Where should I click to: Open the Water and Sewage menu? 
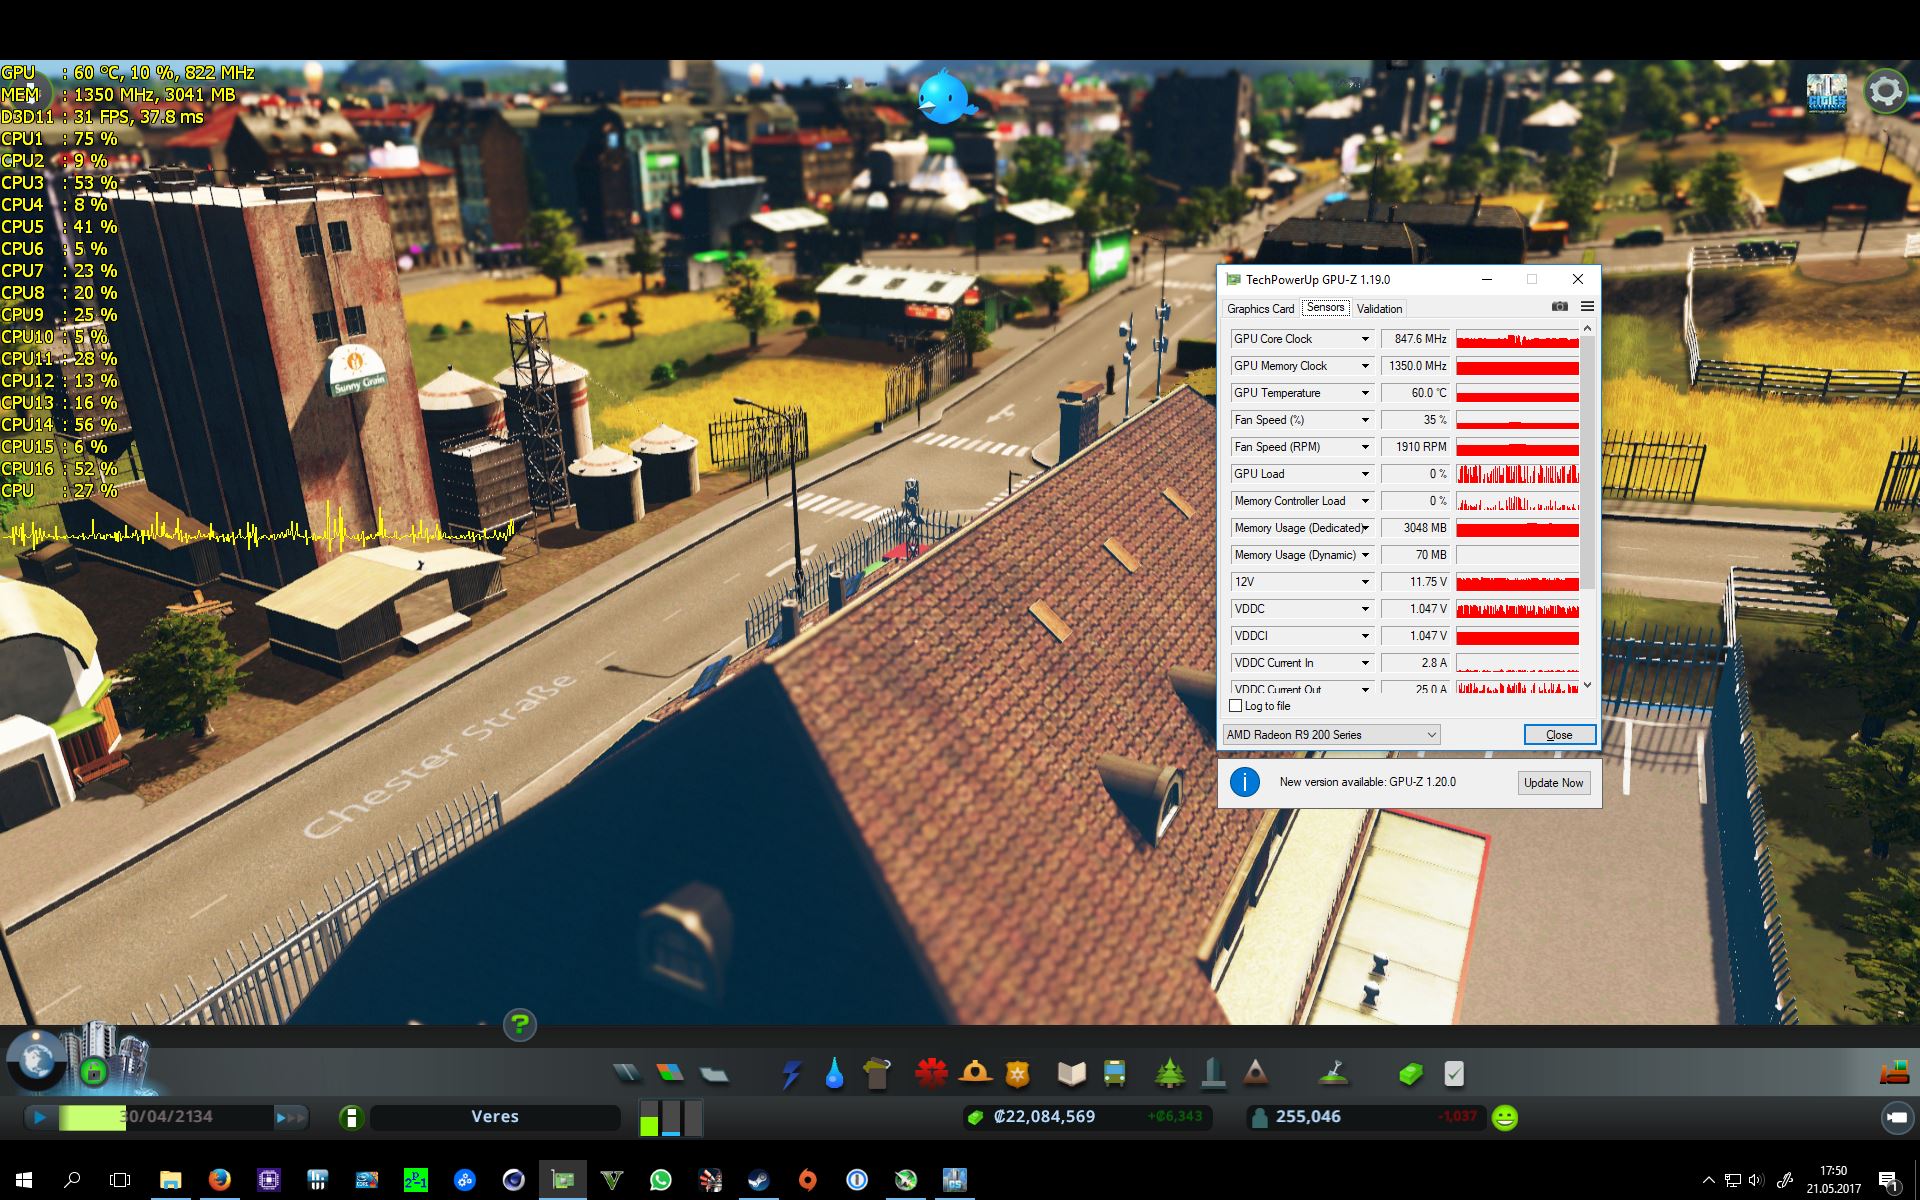pos(834,1075)
